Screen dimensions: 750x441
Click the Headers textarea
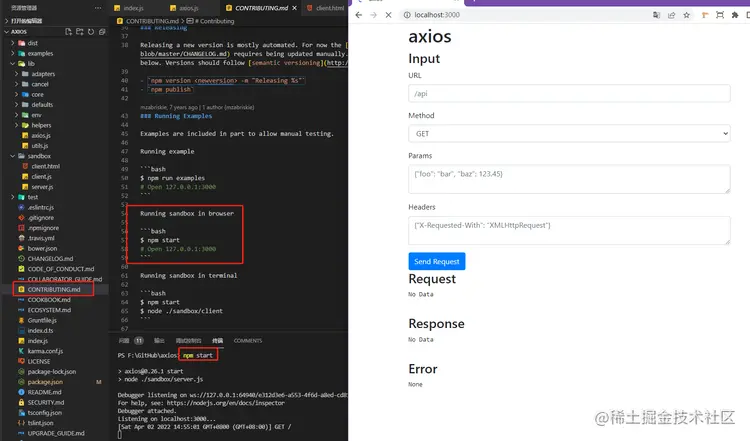coord(569,231)
